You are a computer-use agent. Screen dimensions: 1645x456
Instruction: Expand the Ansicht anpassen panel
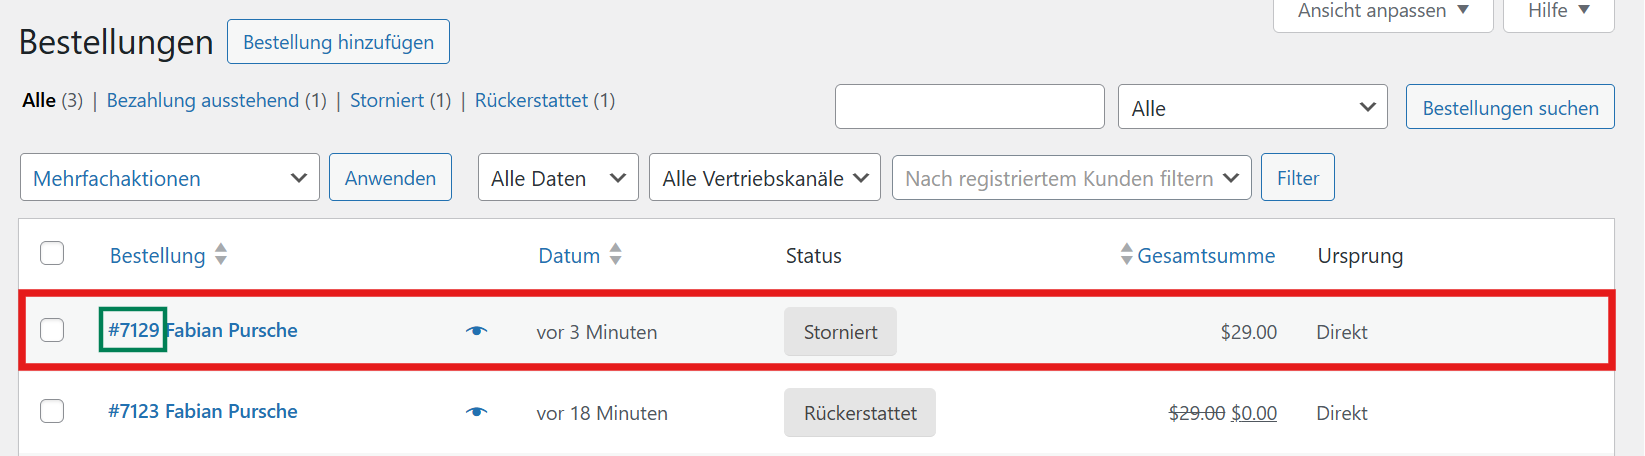pos(1382,11)
